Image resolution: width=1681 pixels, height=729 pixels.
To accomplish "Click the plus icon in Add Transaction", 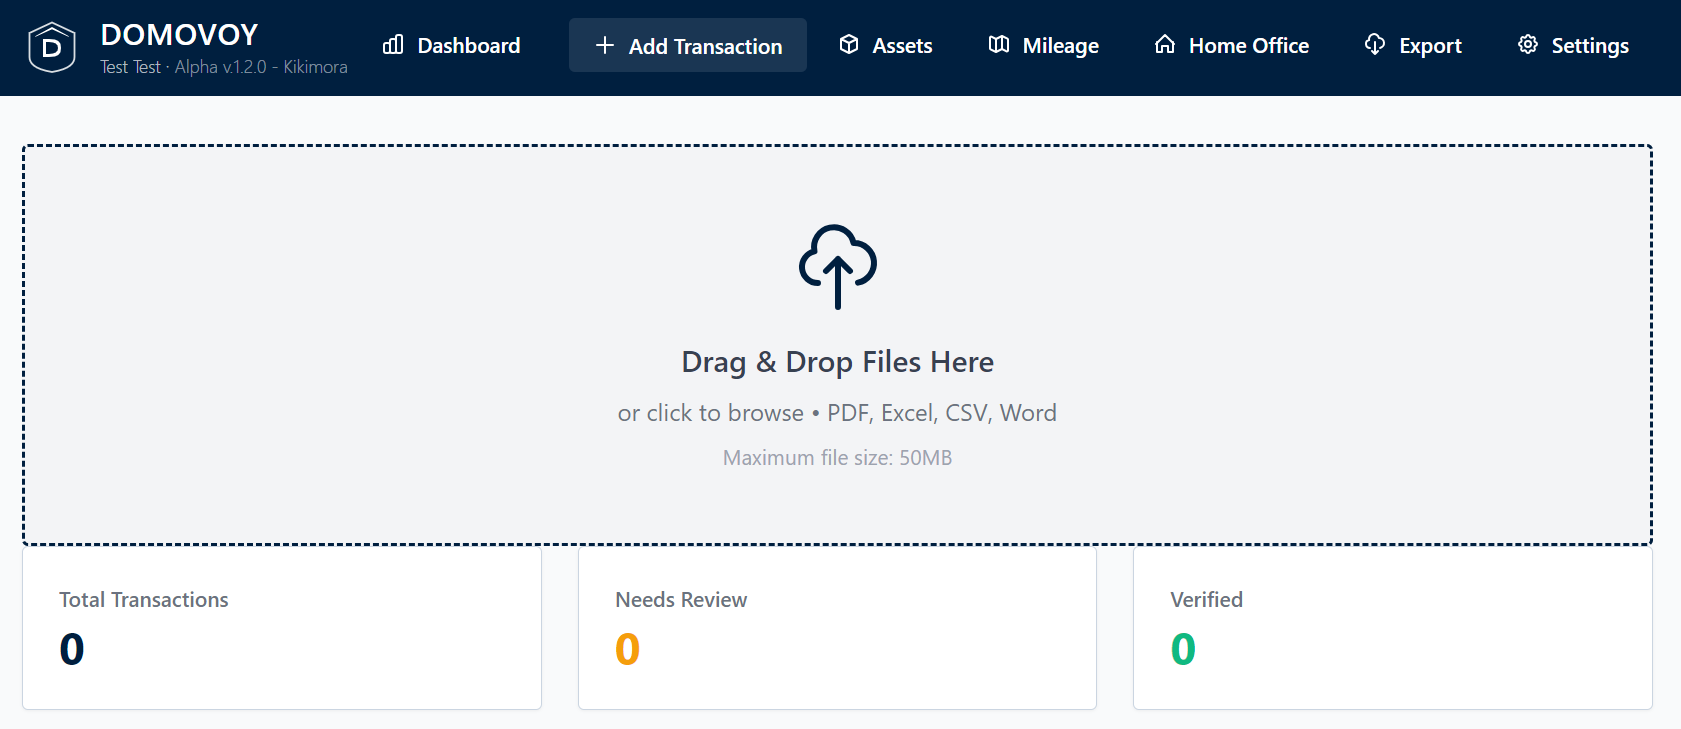I will 605,45.
